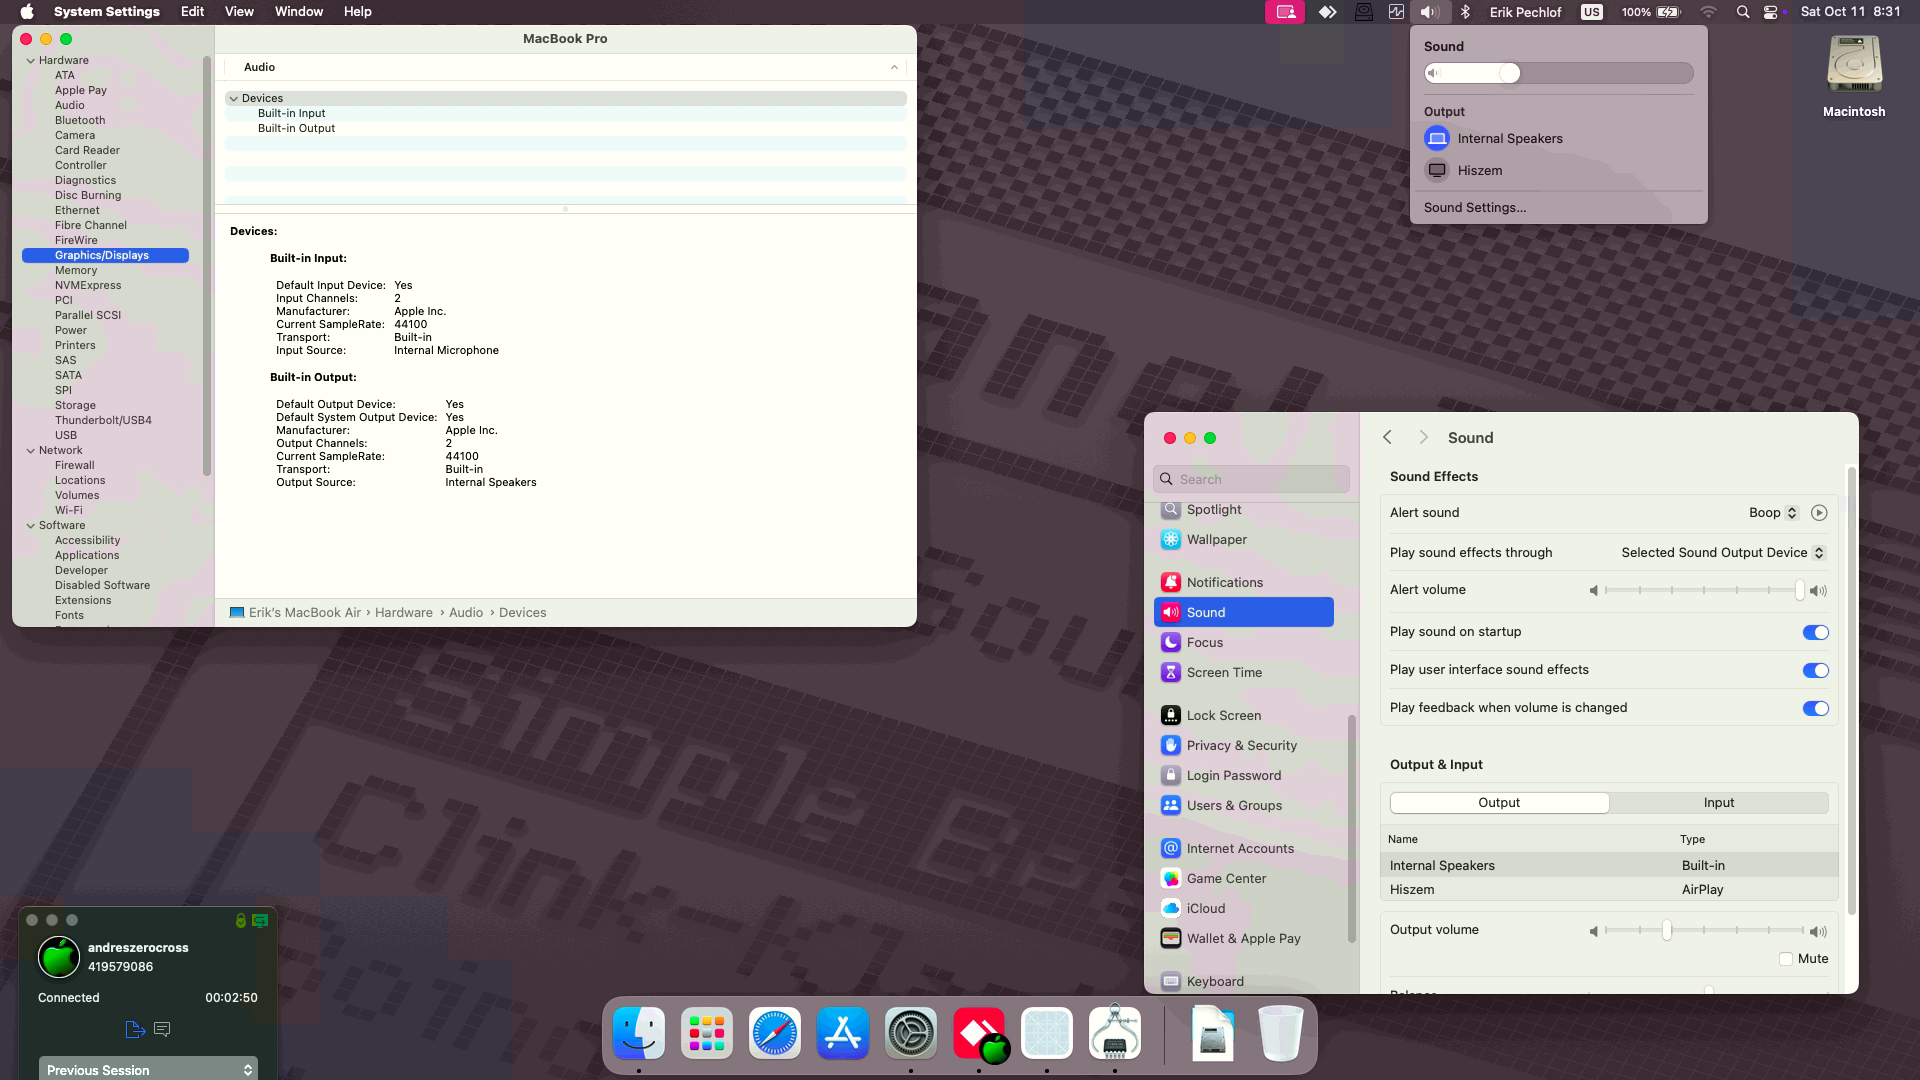Open App Store from the Dock
Image resolution: width=1920 pixels, height=1080 pixels.
(843, 1033)
